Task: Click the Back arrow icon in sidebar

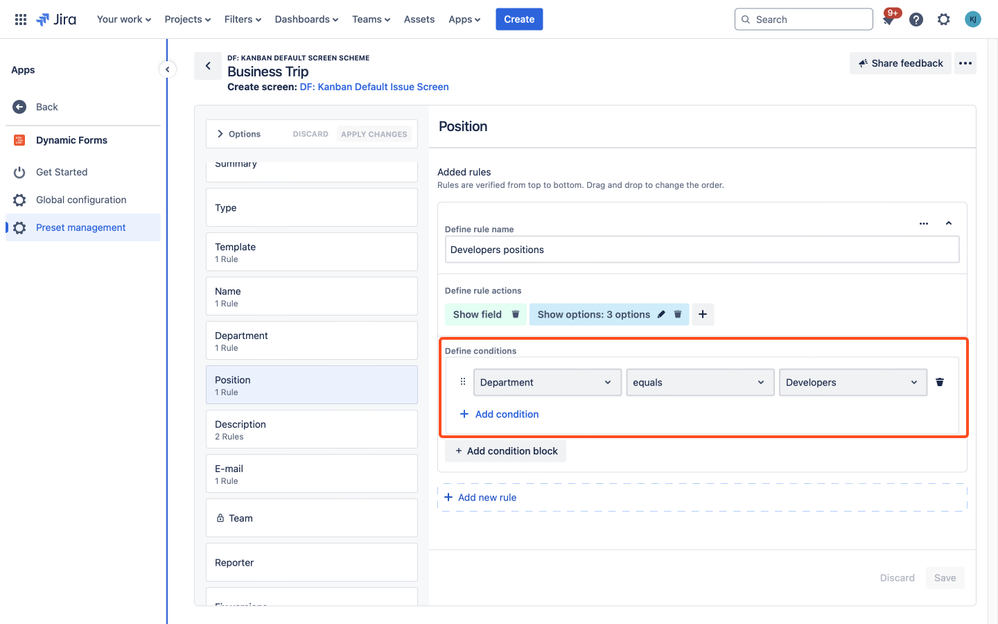Action: point(20,107)
